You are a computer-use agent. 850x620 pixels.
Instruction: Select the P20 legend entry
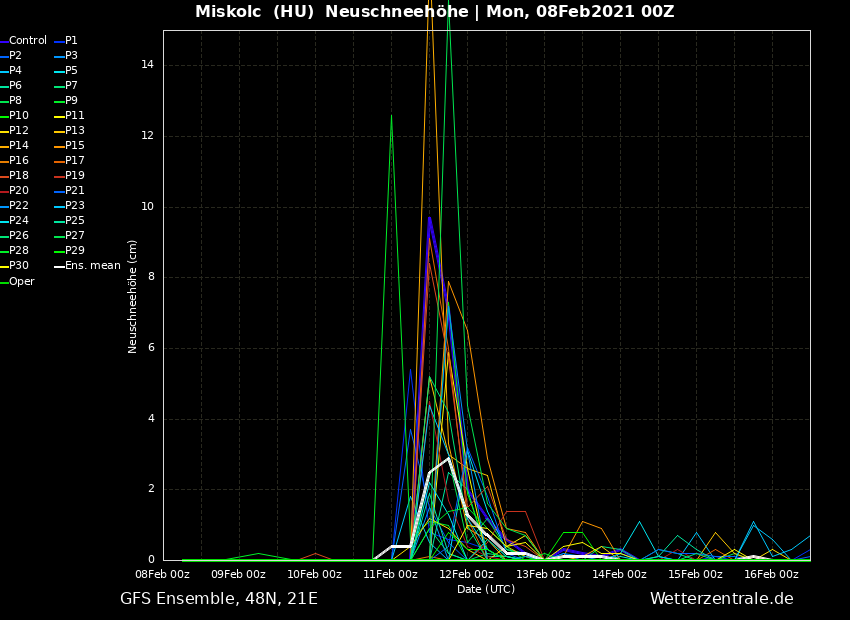pyautogui.click(x=19, y=191)
